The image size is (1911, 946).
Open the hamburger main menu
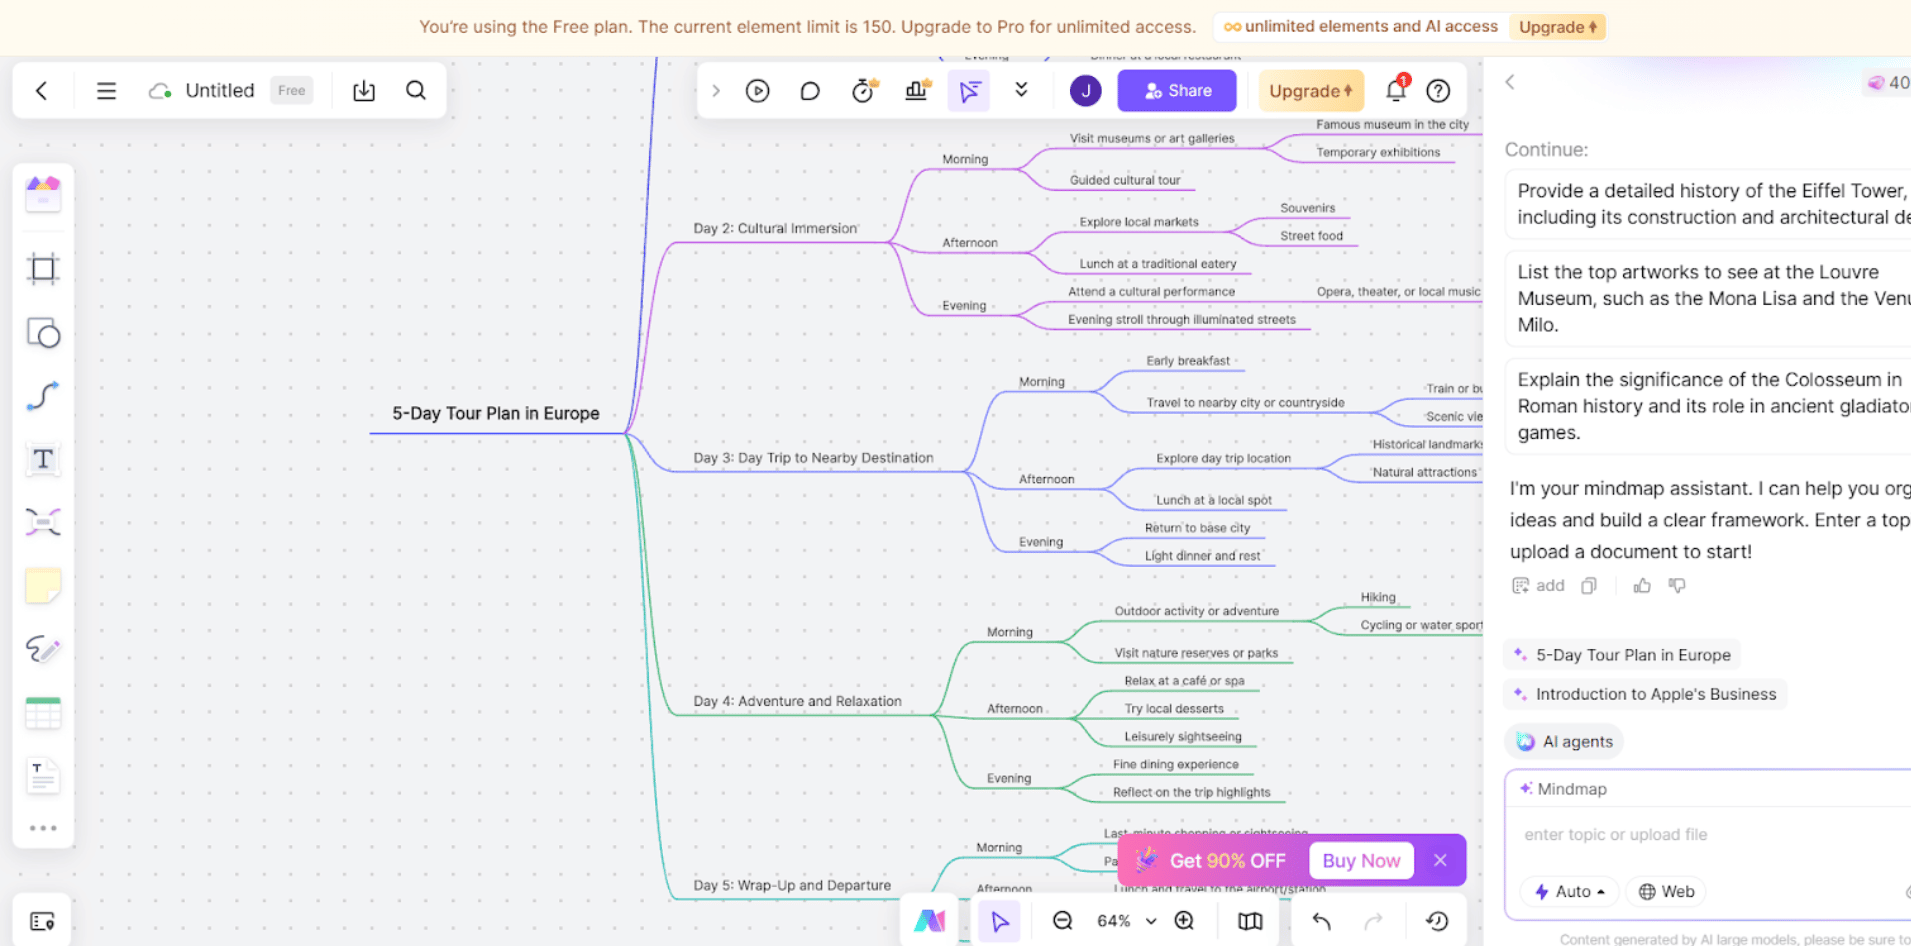click(x=106, y=91)
